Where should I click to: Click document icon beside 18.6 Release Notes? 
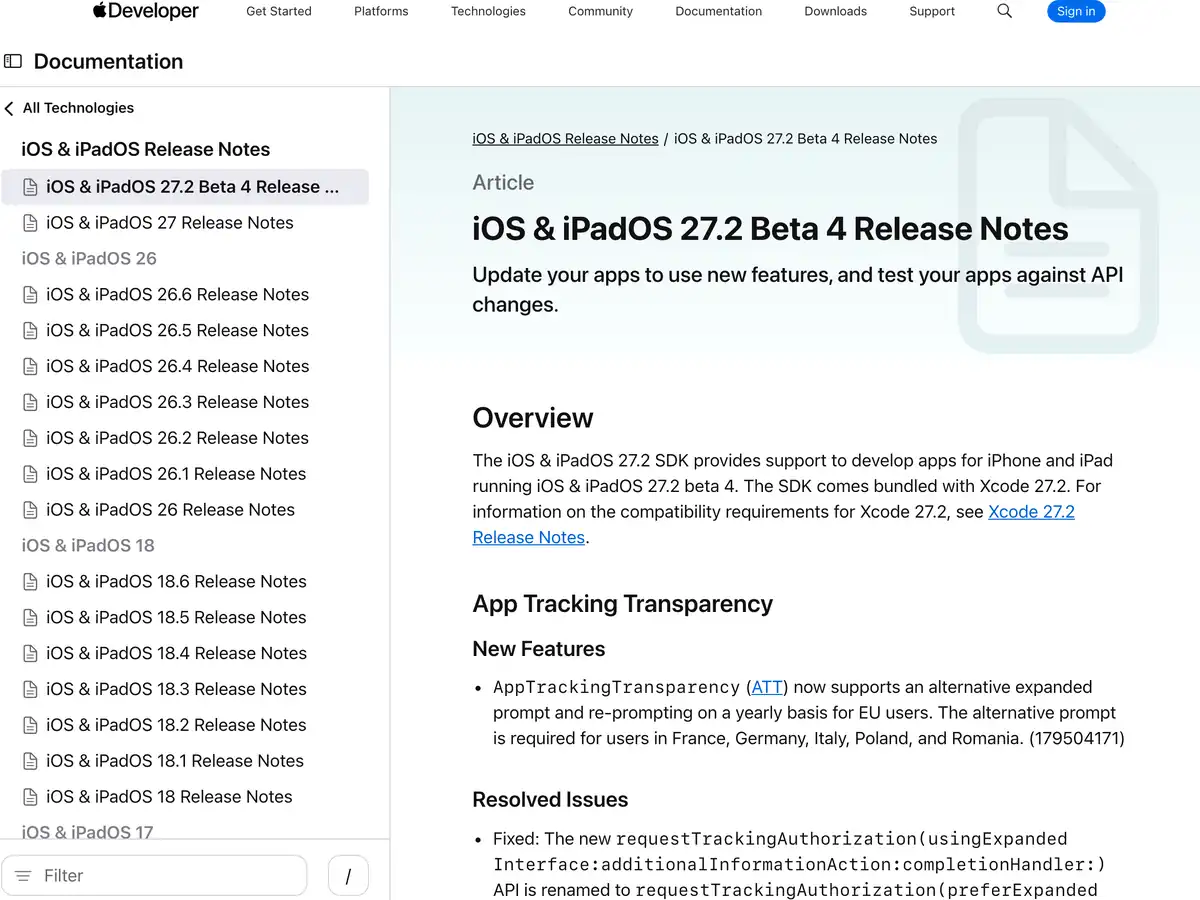[x=30, y=582]
